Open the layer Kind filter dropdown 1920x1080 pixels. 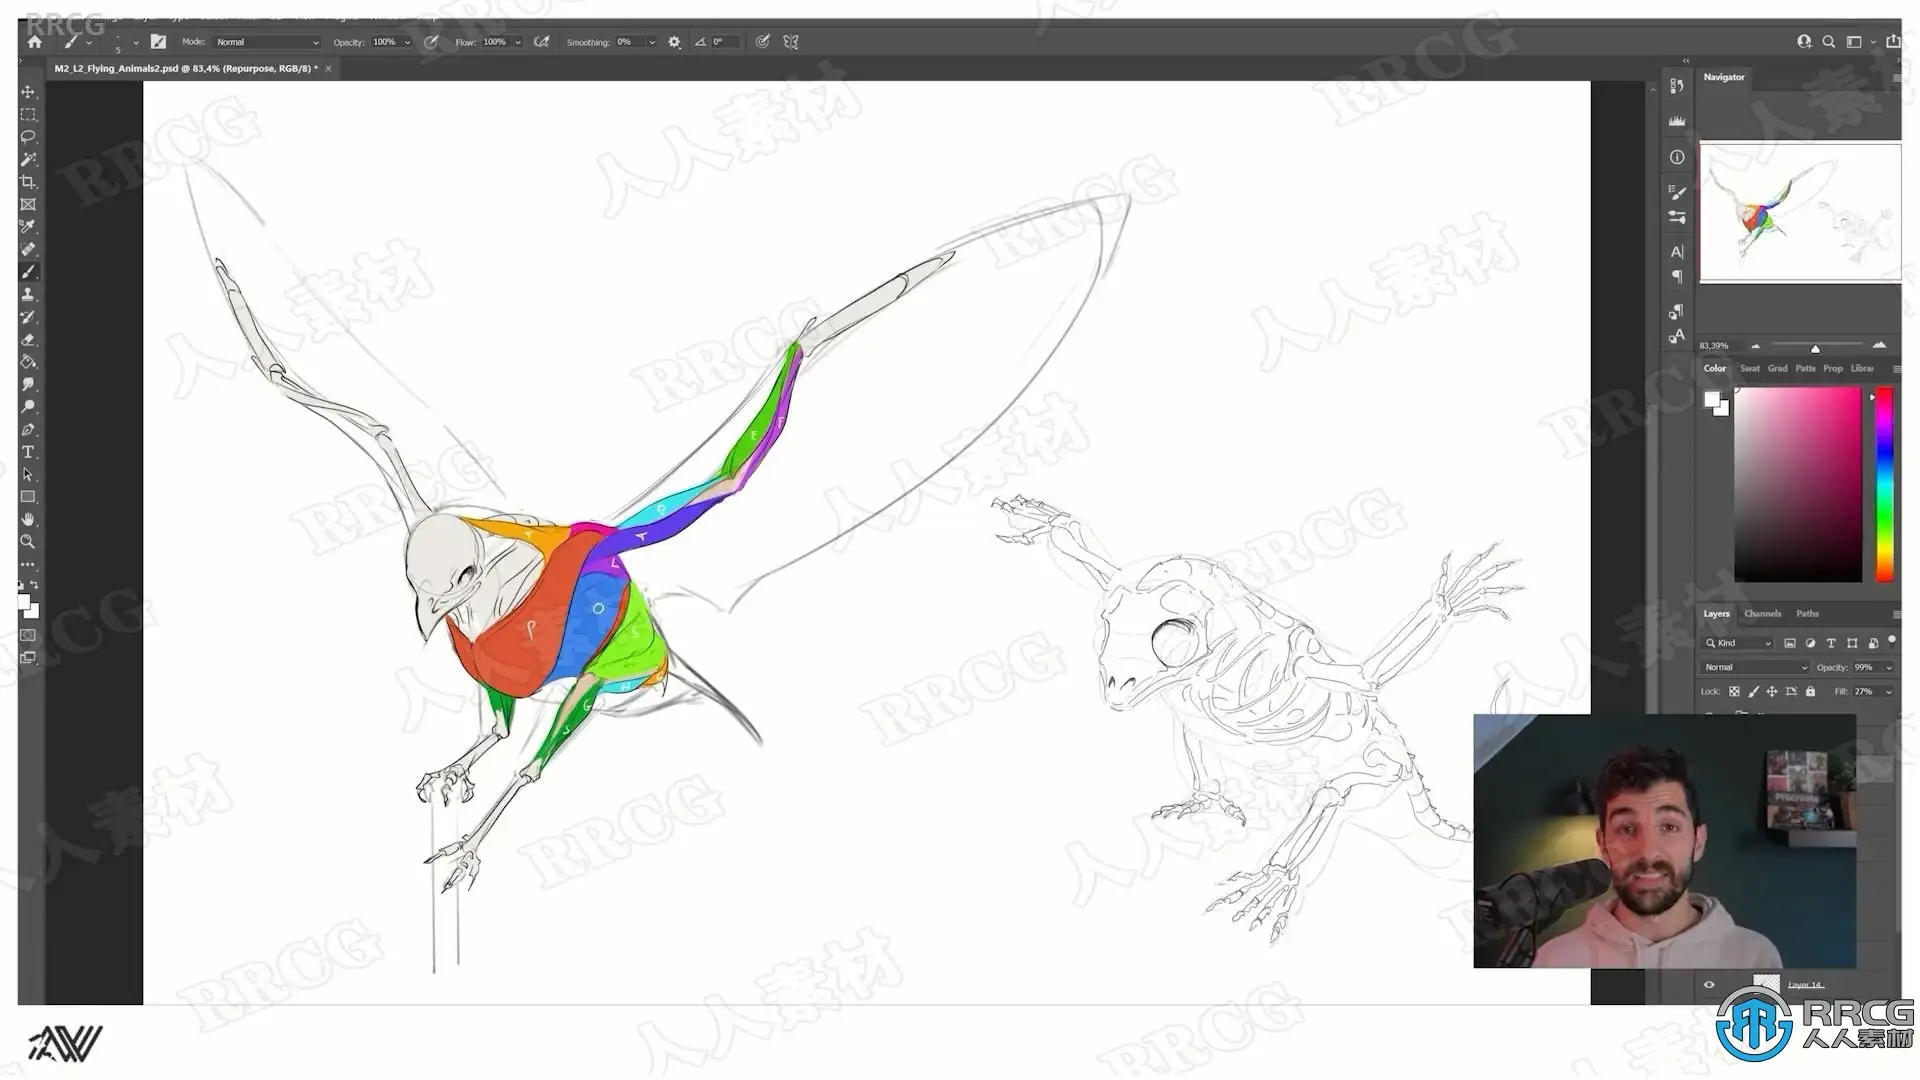click(x=1739, y=643)
